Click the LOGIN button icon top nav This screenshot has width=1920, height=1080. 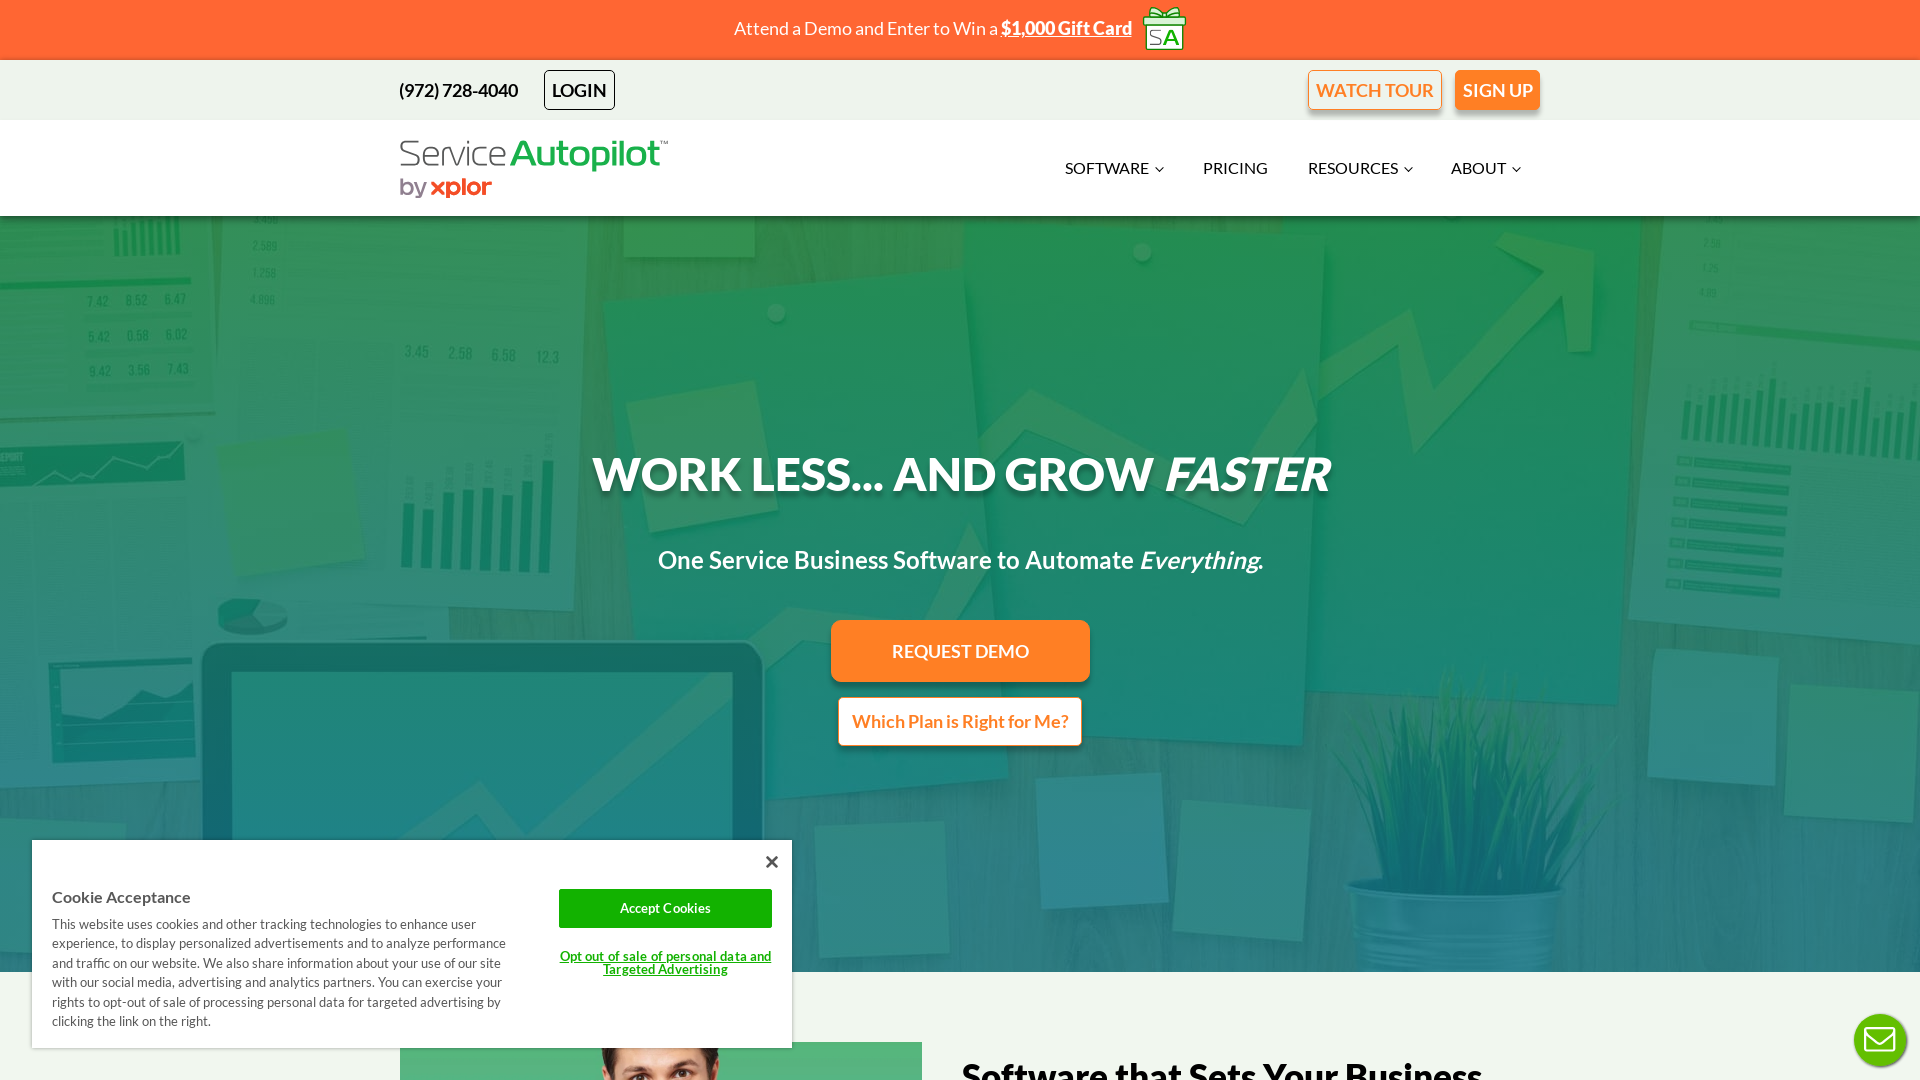coord(579,90)
